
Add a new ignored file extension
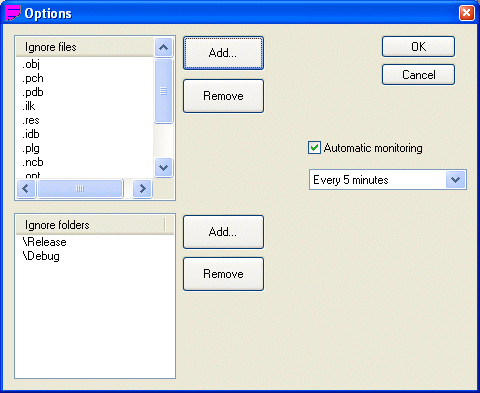(x=223, y=53)
